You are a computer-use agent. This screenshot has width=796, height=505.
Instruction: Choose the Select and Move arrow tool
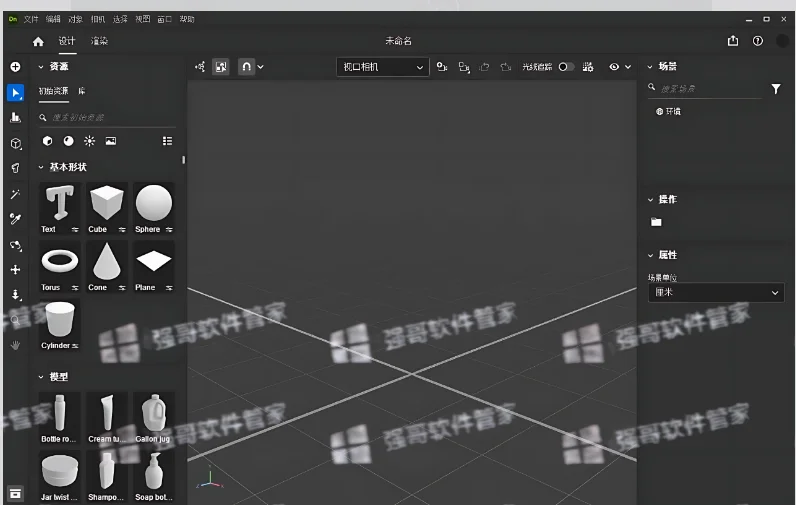tap(15, 93)
